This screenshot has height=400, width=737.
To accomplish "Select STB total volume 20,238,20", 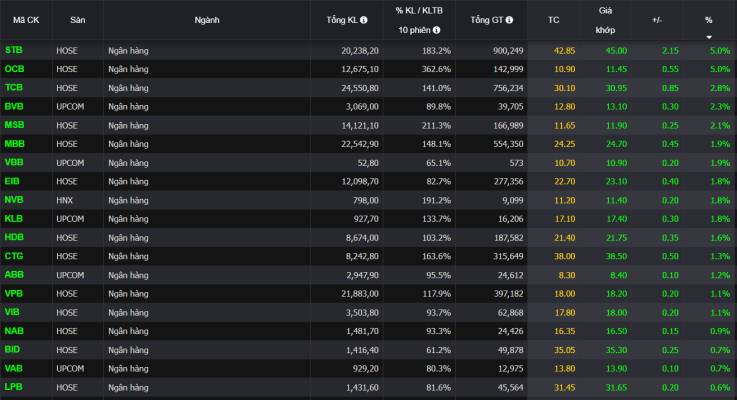I will (x=360, y=50).
